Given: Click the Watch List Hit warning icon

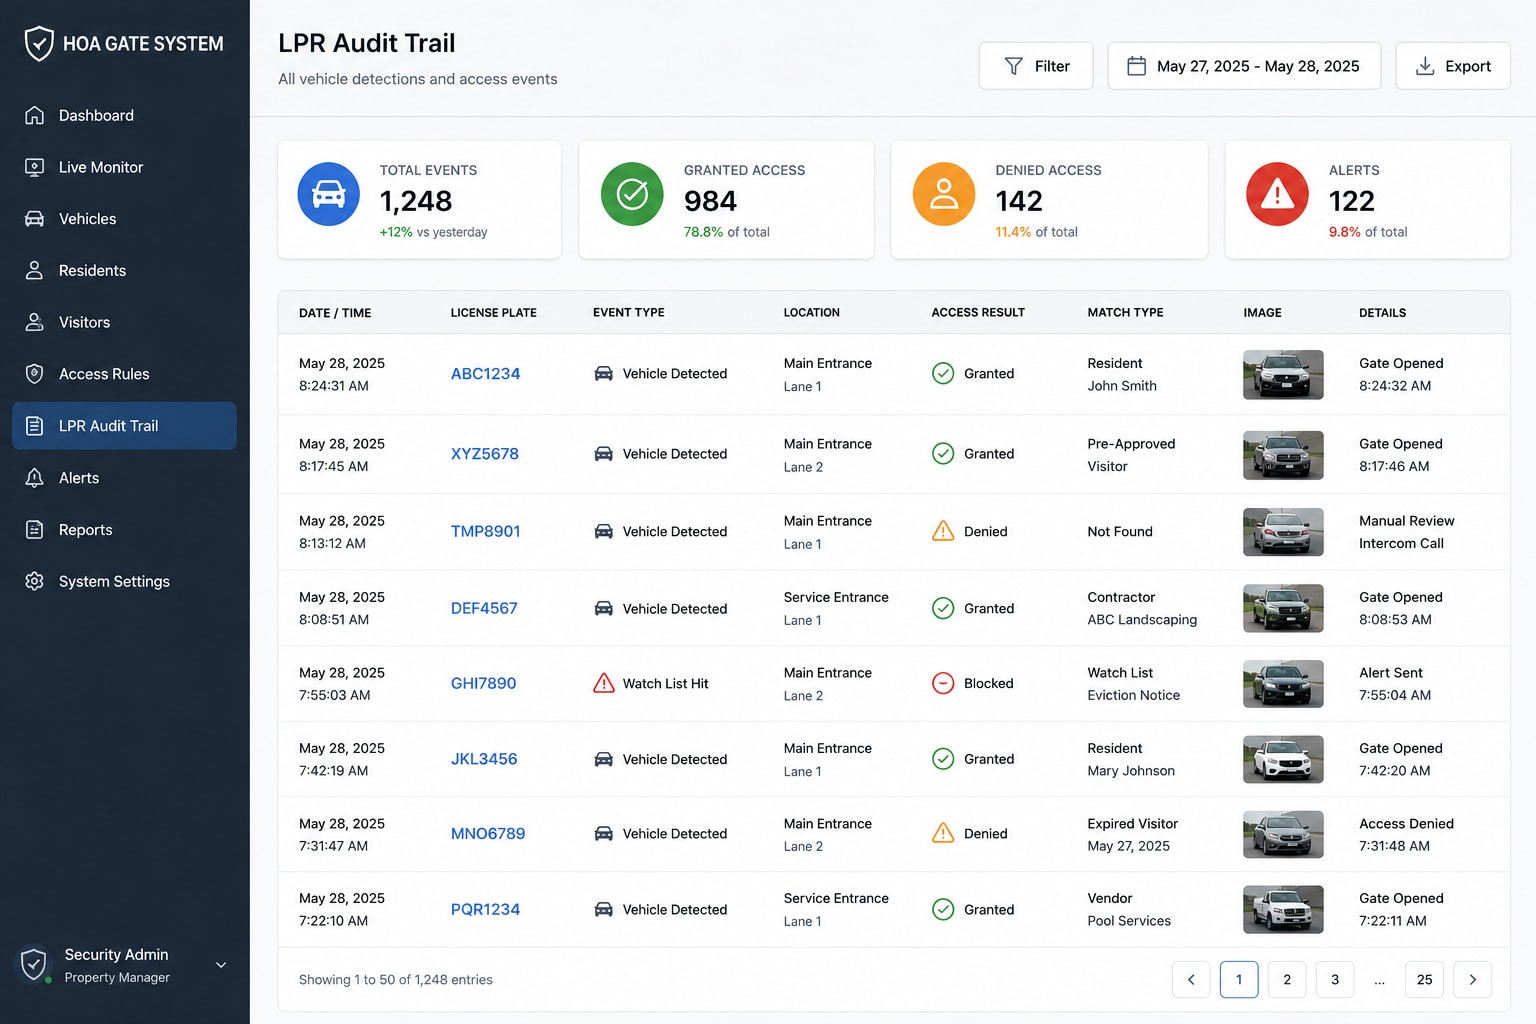Looking at the screenshot, I should (x=604, y=684).
